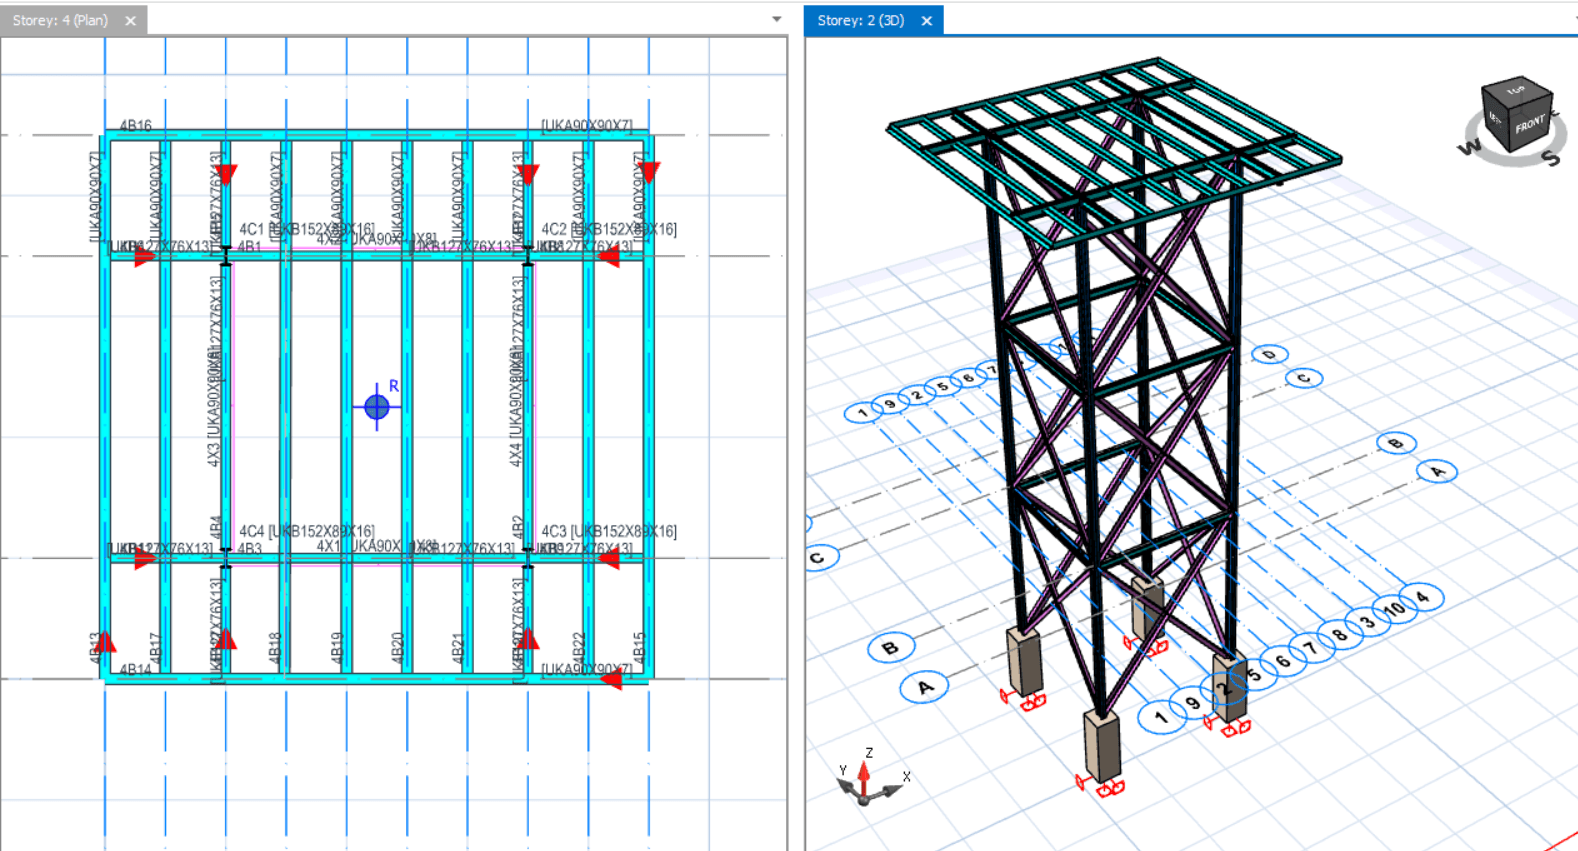Select column label 4C3 [UKB152X89X16]
1578x851 pixels.
click(x=609, y=531)
